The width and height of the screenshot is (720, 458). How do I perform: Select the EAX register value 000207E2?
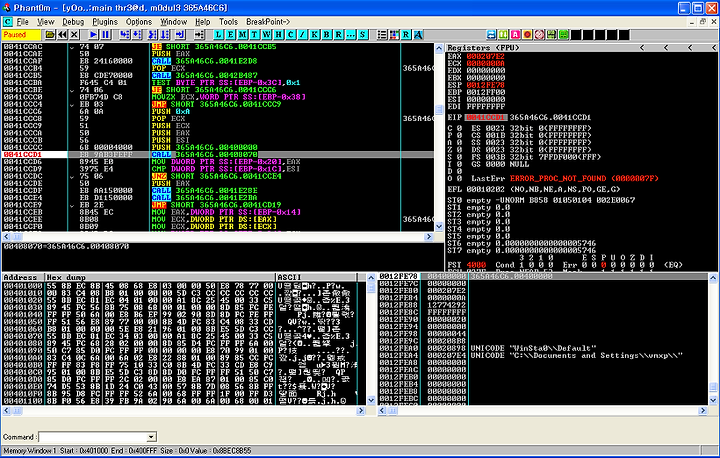485,56
